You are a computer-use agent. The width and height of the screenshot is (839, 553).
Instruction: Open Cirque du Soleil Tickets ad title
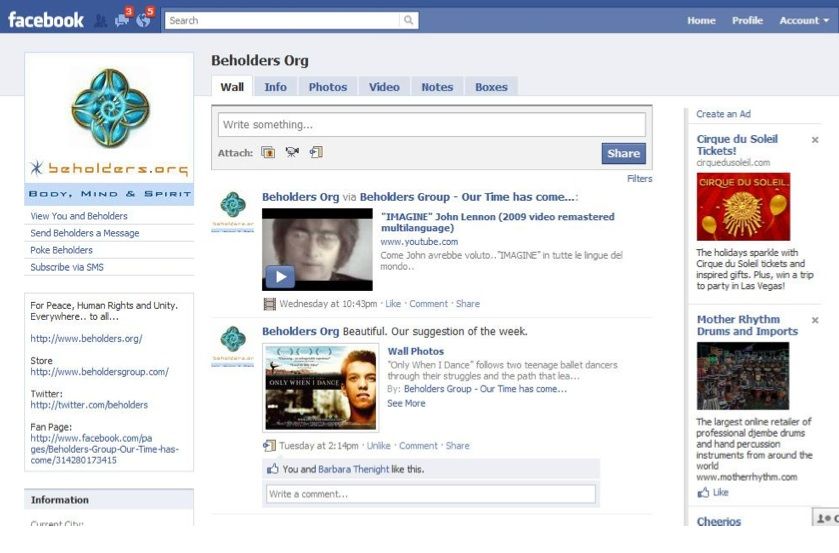click(737, 145)
